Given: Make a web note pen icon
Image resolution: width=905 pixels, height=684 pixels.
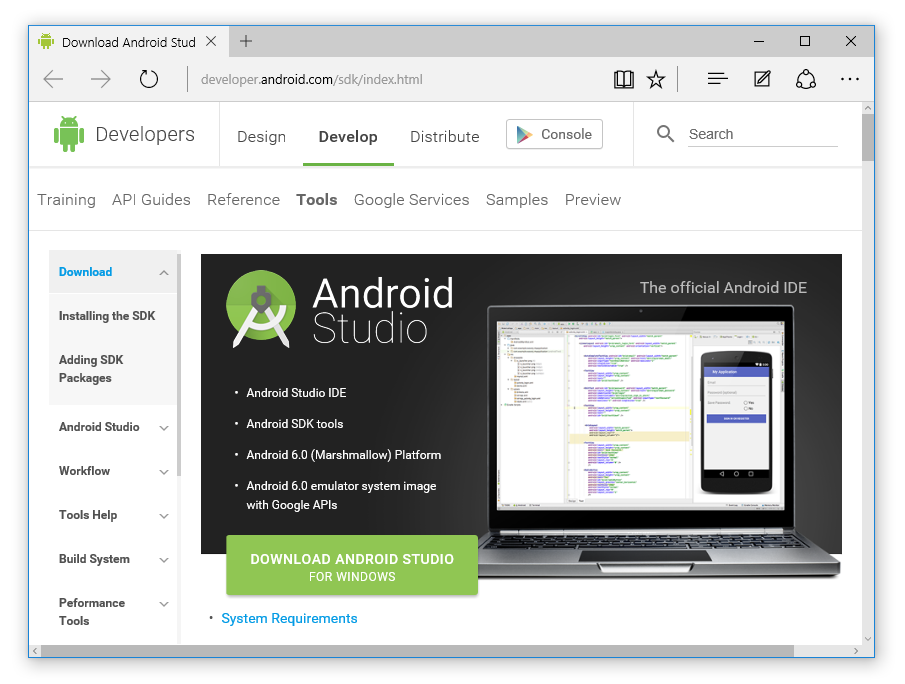Looking at the screenshot, I should pos(762,79).
